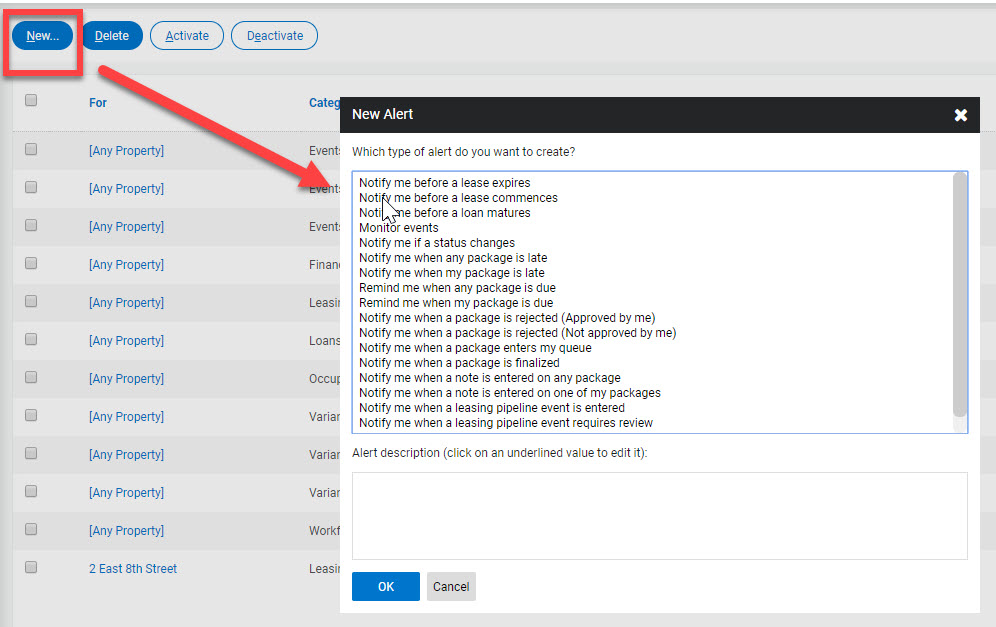Screen dimensions: 996x627
Task: Select 'Notify me before a lease expires'
Action: 443,183
